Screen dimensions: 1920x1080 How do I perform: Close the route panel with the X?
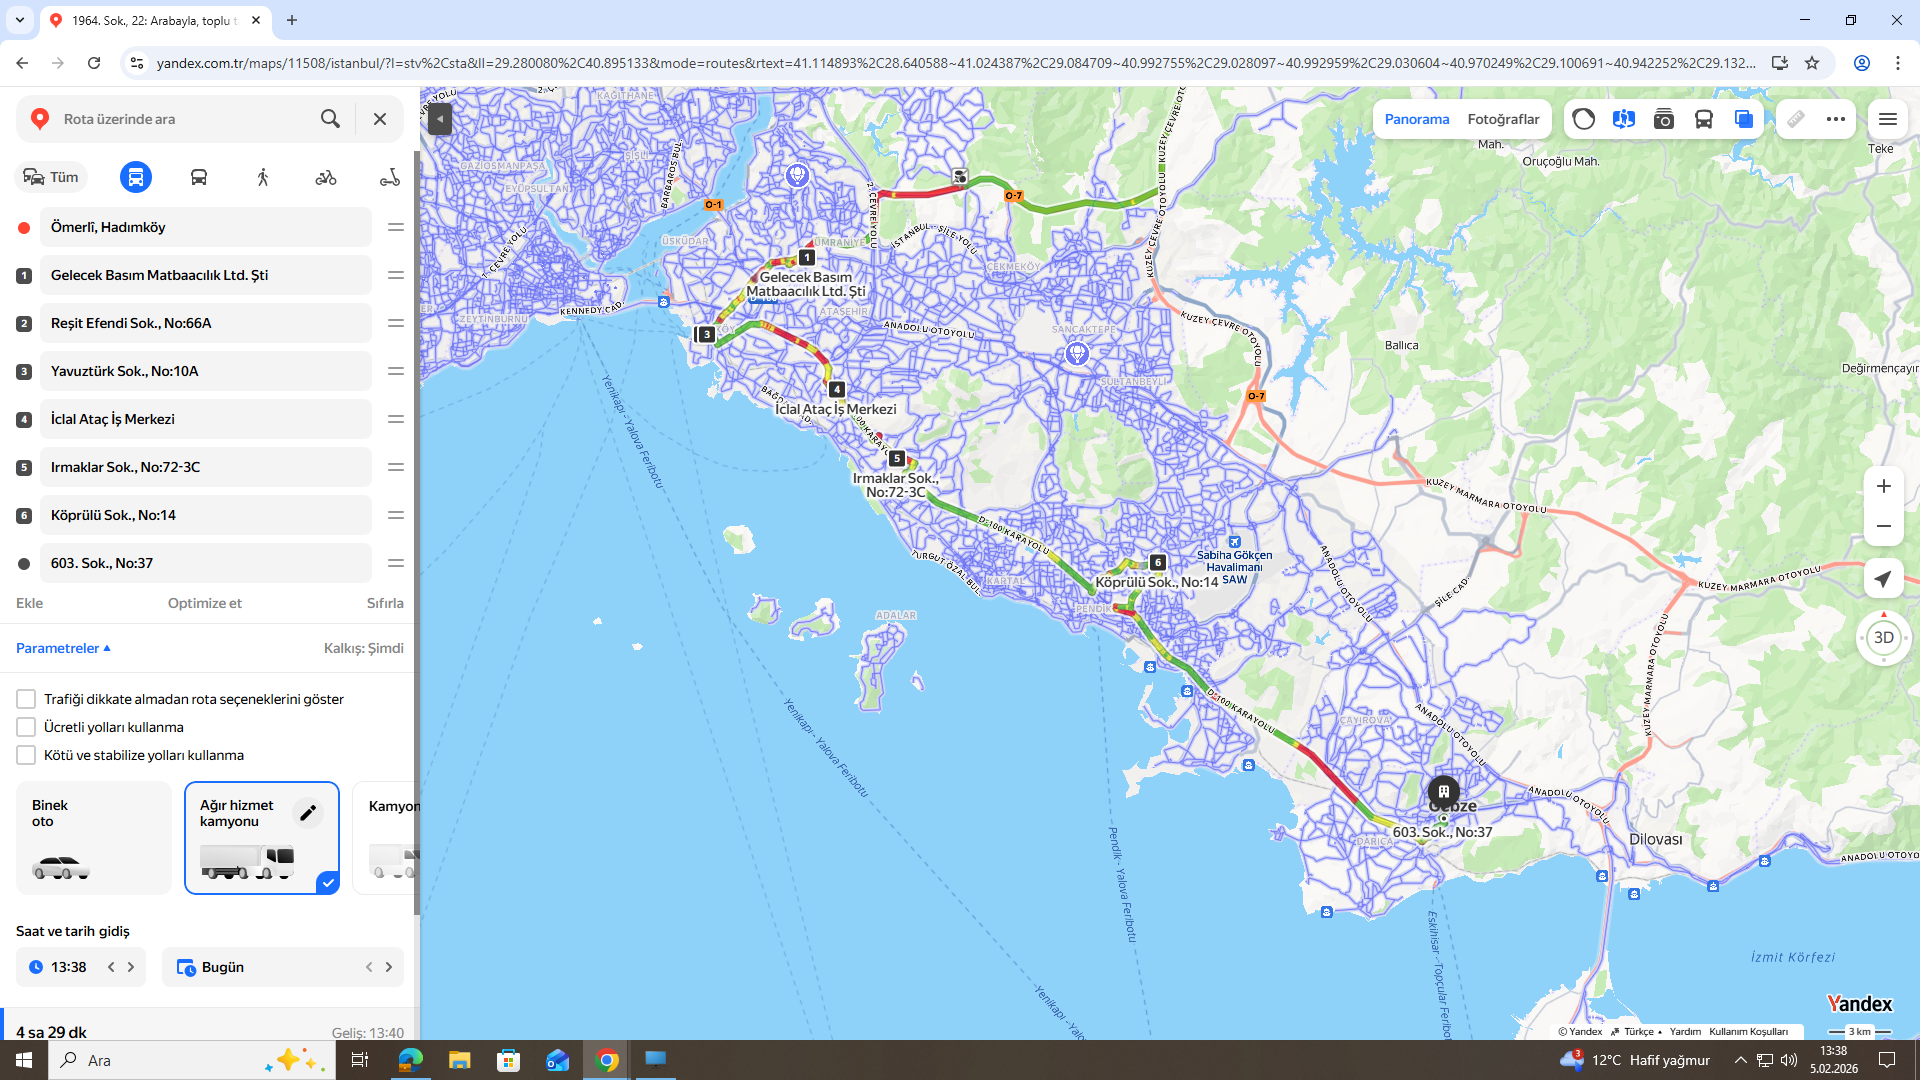(380, 119)
